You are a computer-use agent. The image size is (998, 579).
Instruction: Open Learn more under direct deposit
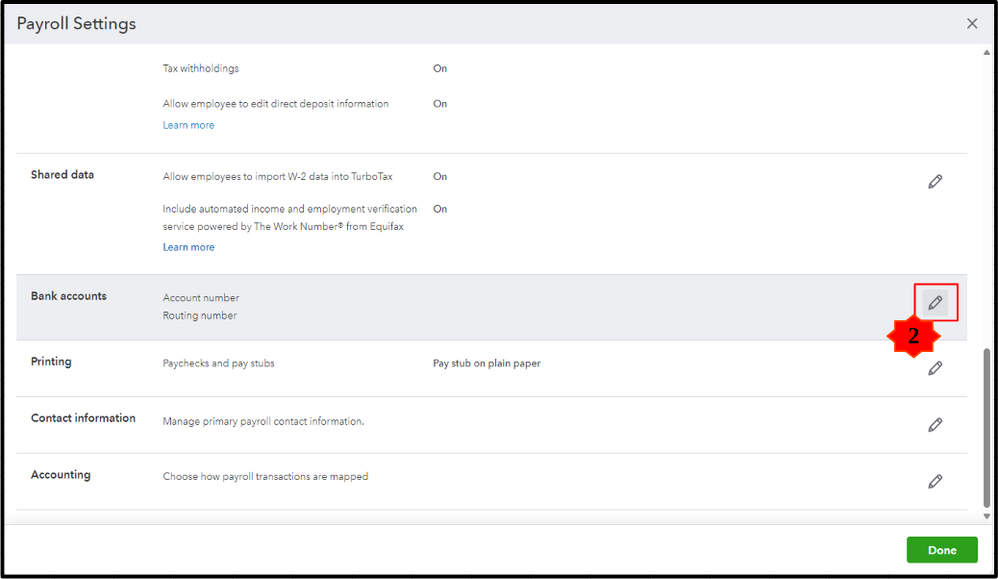click(x=188, y=125)
